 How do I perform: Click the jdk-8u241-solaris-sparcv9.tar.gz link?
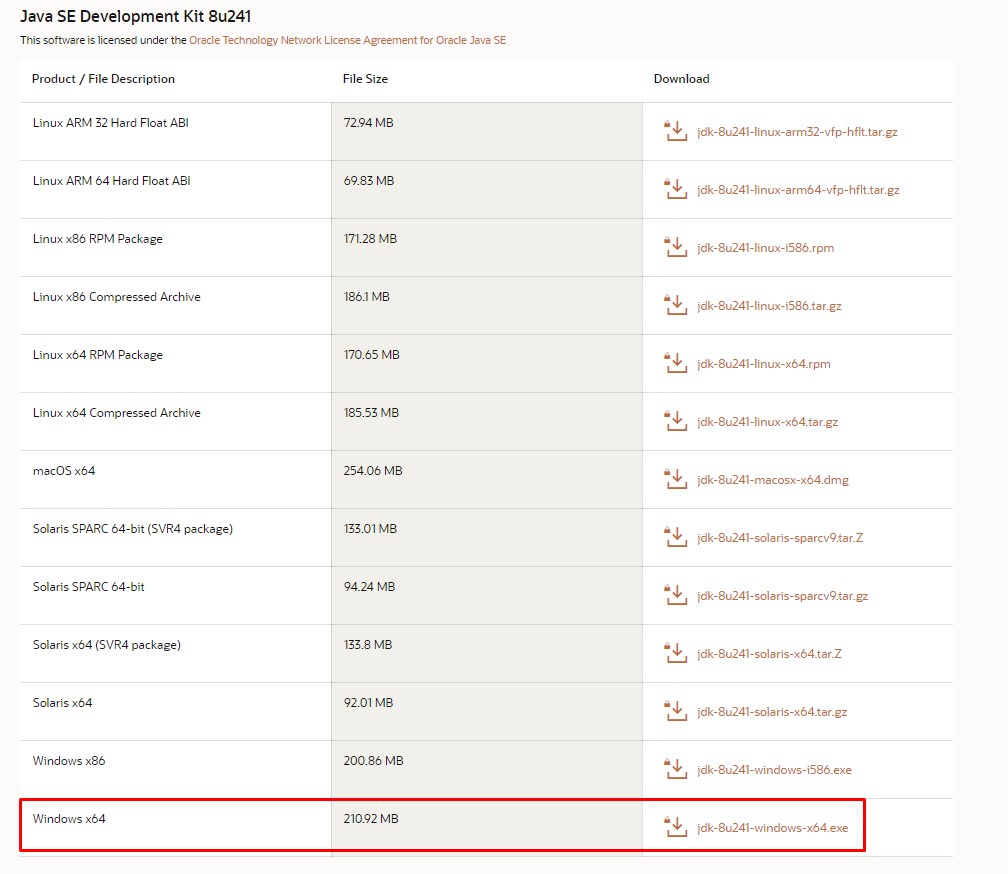click(782, 596)
